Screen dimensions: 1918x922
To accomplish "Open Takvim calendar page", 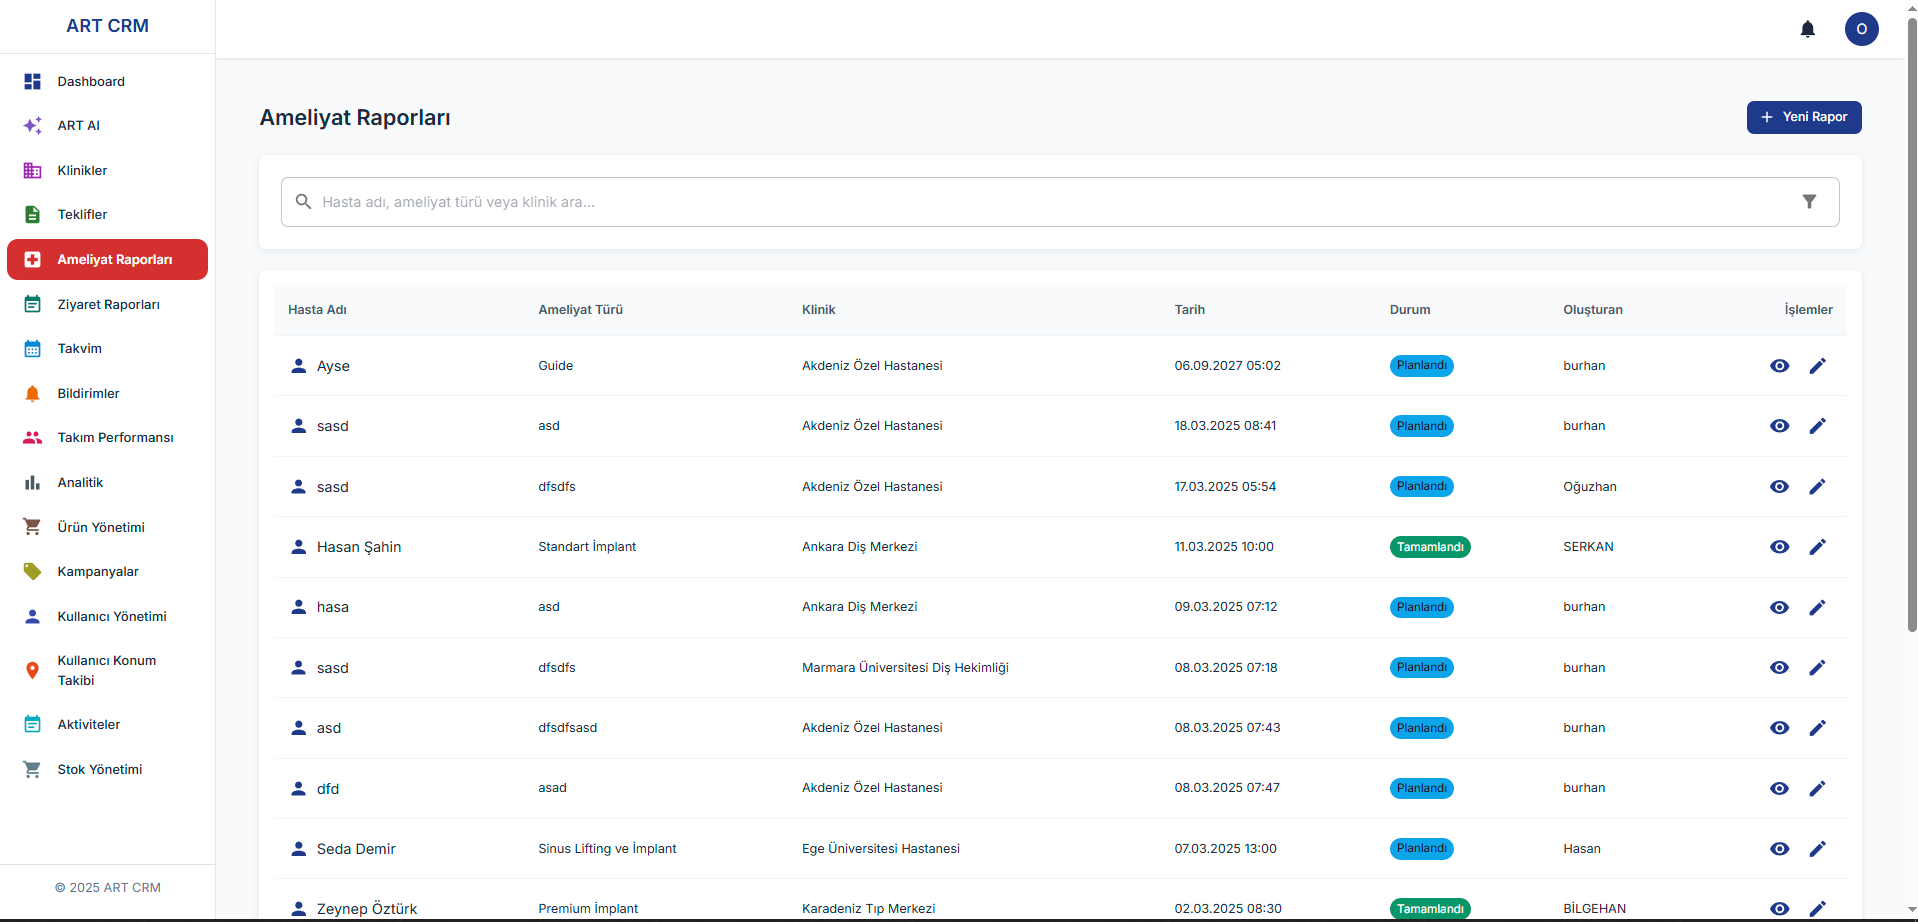I will click(x=80, y=349).
